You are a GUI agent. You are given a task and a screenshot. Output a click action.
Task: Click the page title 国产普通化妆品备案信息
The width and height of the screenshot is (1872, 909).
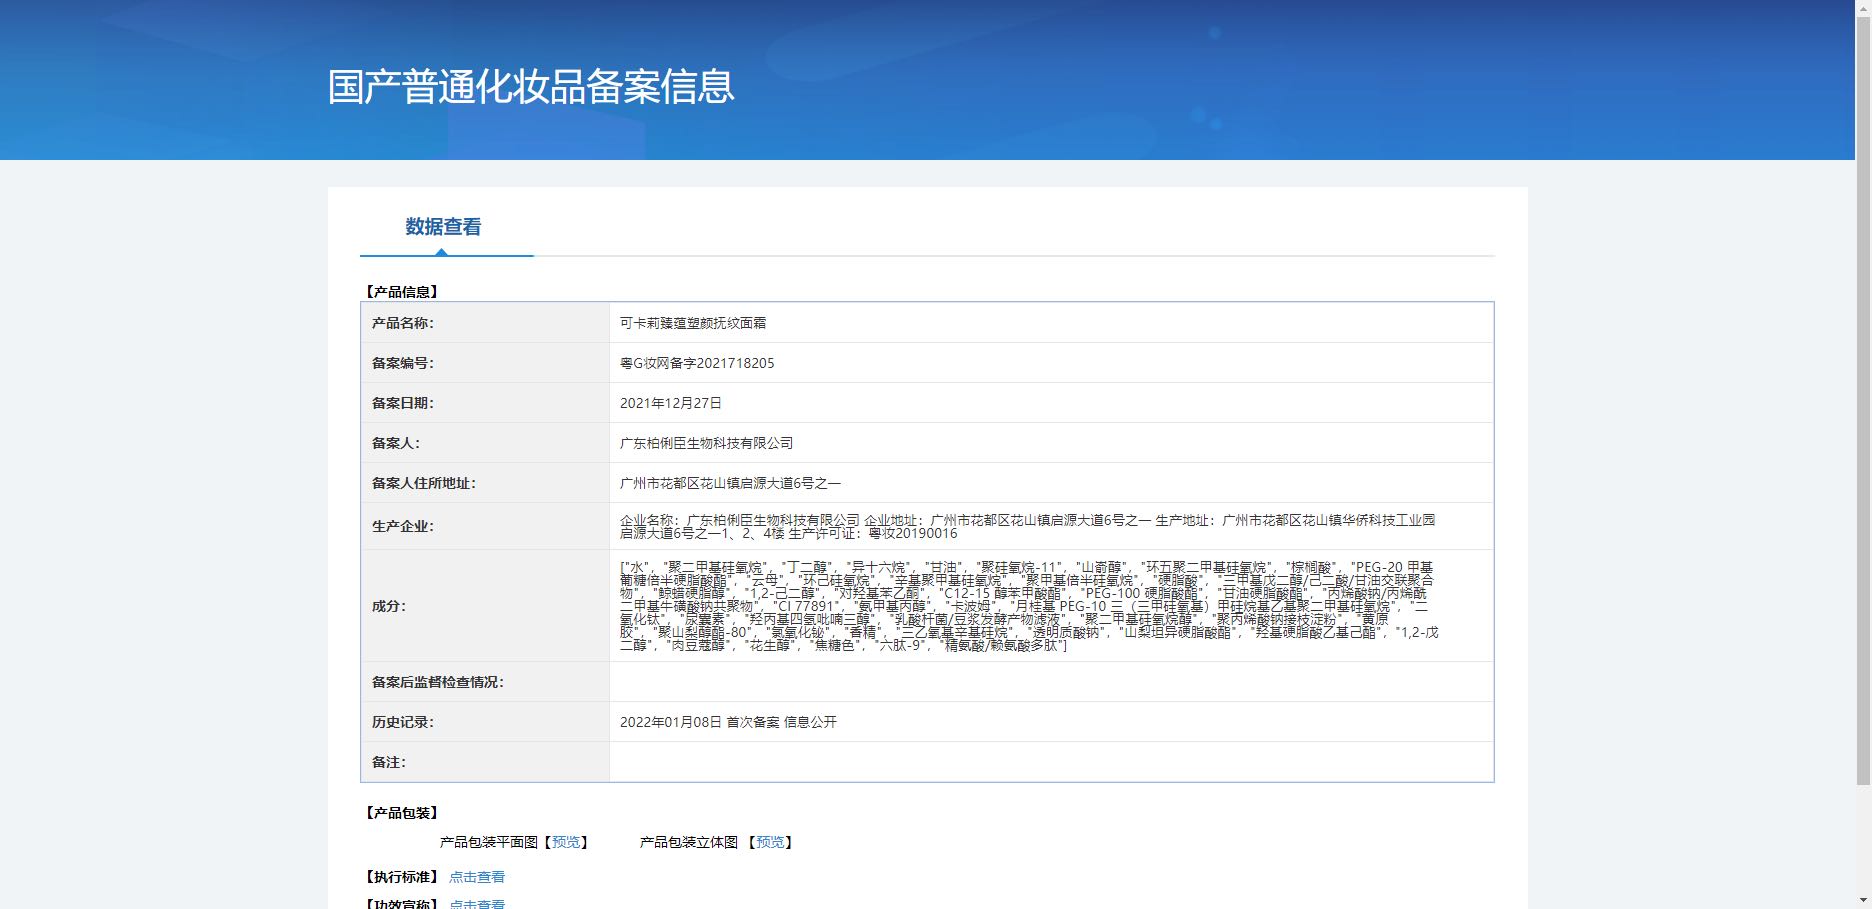[531, 86]
